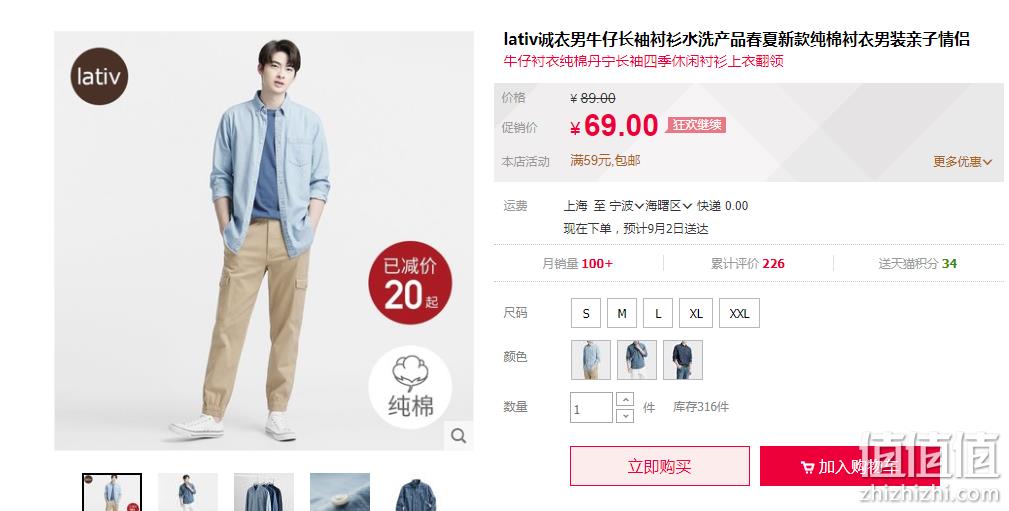Click the magnifier zoom icon on product image
The height and width of the screenshot is (511, 1009).
click(459, 436)
